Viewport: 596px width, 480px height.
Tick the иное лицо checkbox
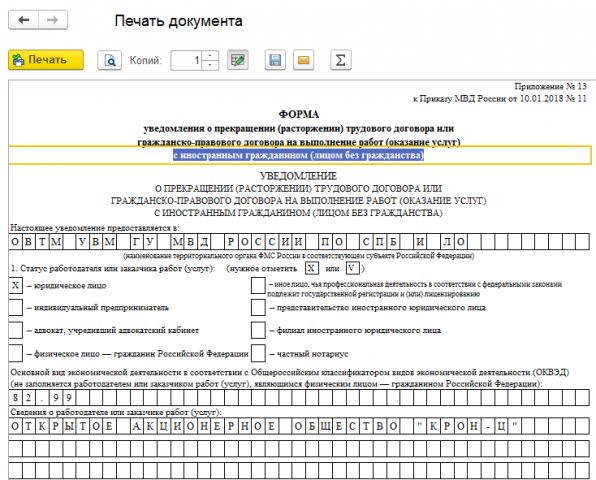point(258,285)
